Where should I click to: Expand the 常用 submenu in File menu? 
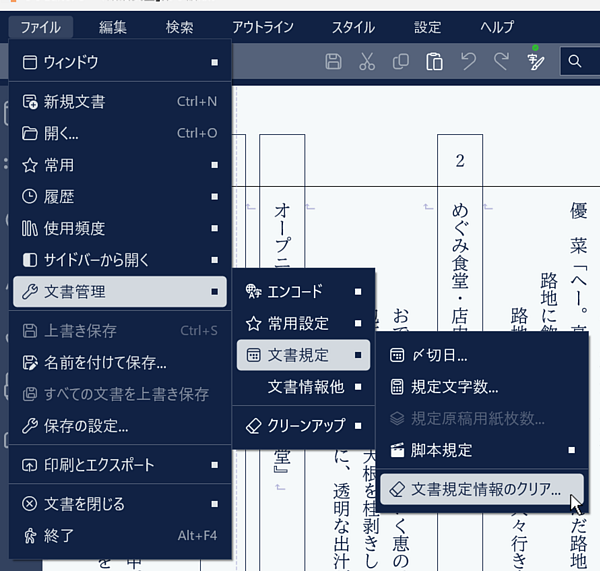click(120, 165)
